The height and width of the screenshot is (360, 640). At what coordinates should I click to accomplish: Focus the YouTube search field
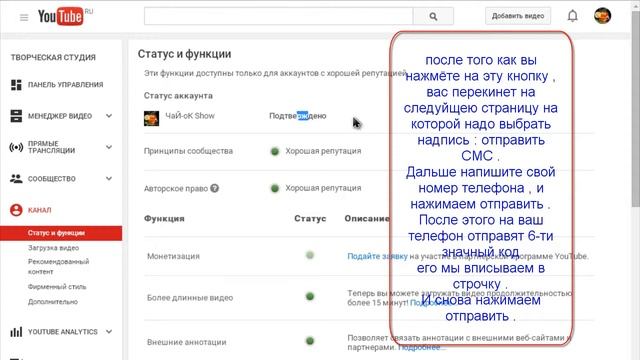pos(278,16)
